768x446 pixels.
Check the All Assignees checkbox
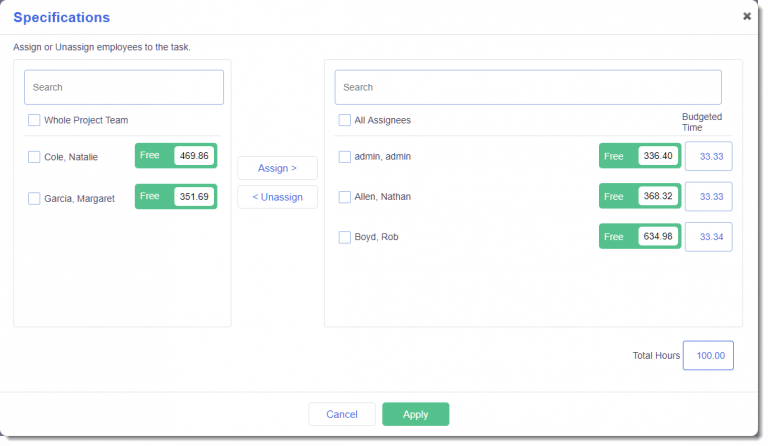pos(344,120)
